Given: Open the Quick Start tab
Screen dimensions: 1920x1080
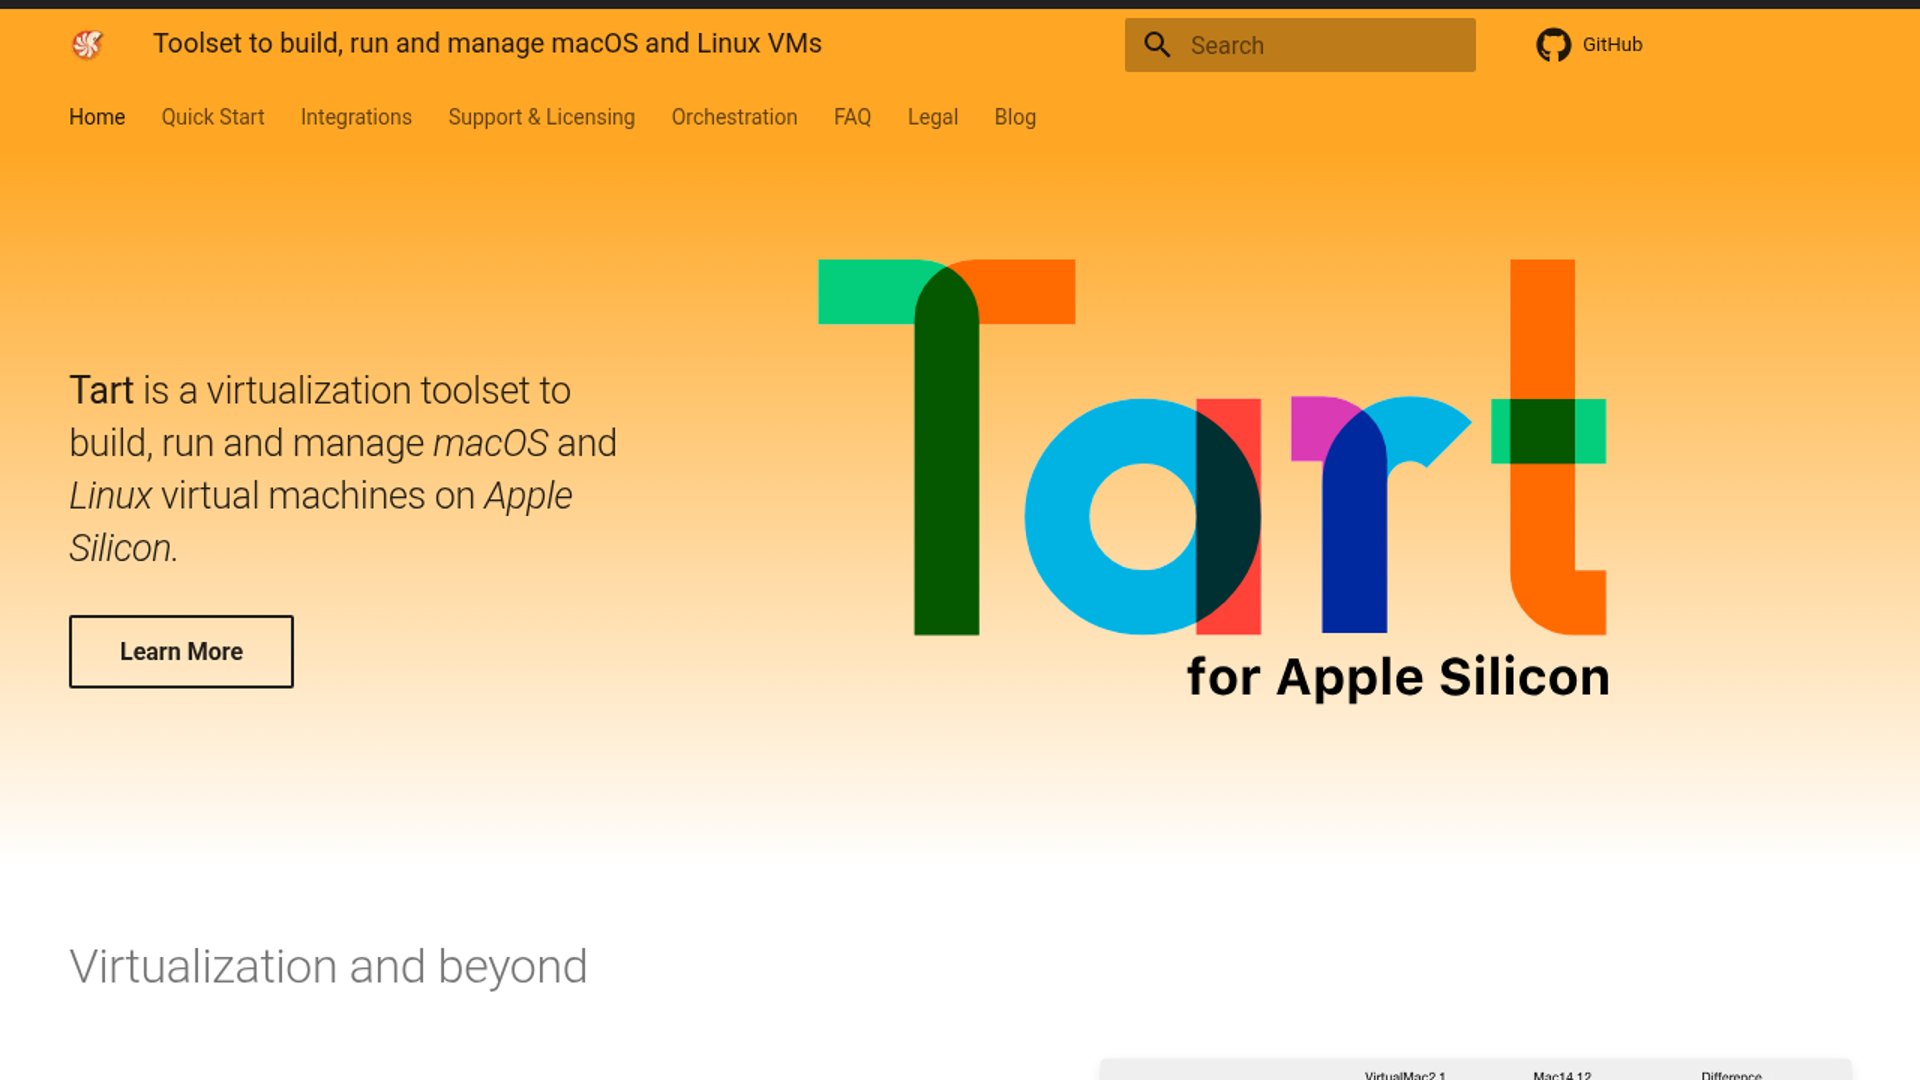Looking at the screenshot, I should coord(213,117).
